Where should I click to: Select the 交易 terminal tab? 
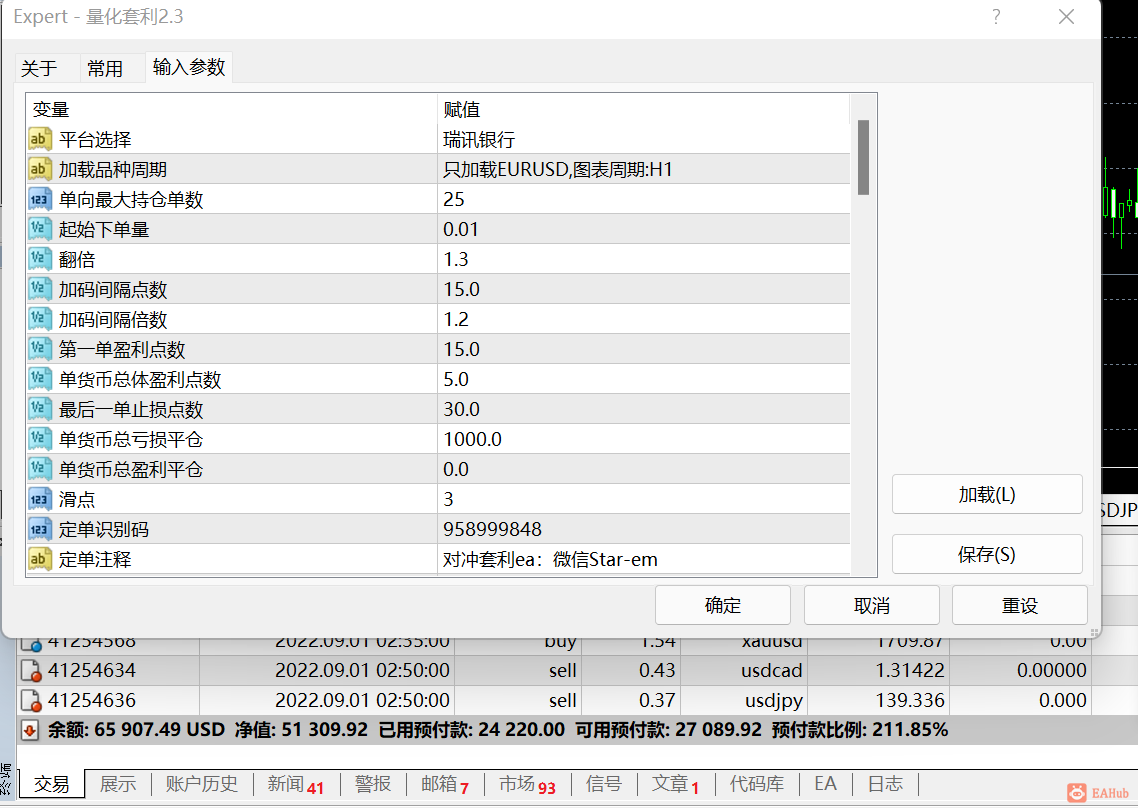click(x=52, y=784)
